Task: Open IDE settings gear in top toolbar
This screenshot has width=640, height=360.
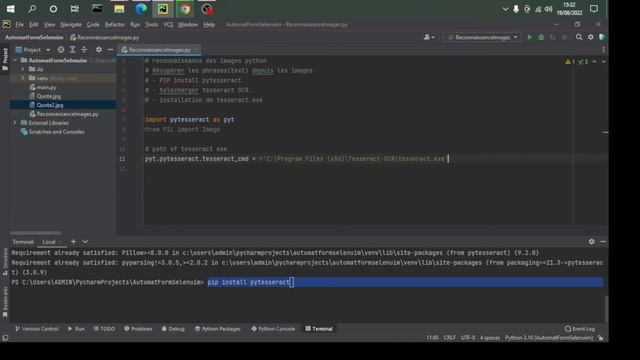Action: click(591, 37)
